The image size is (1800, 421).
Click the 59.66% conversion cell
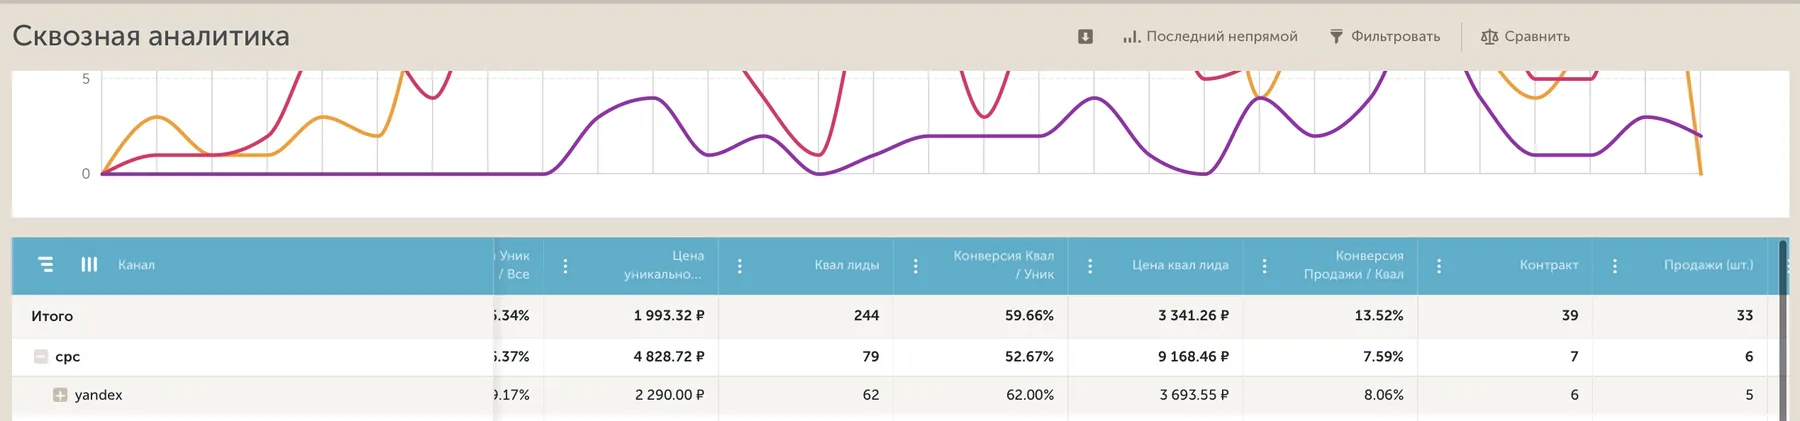[1030, 316]
